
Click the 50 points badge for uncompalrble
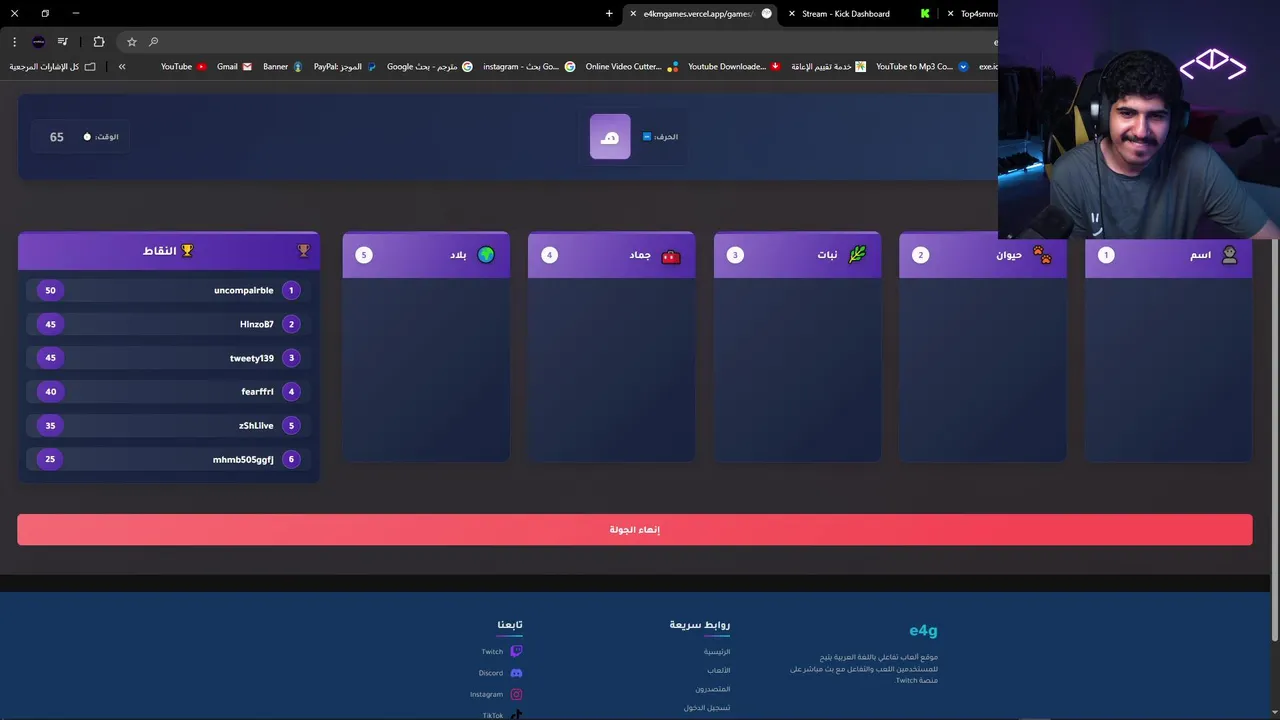(x=50, y=290)
